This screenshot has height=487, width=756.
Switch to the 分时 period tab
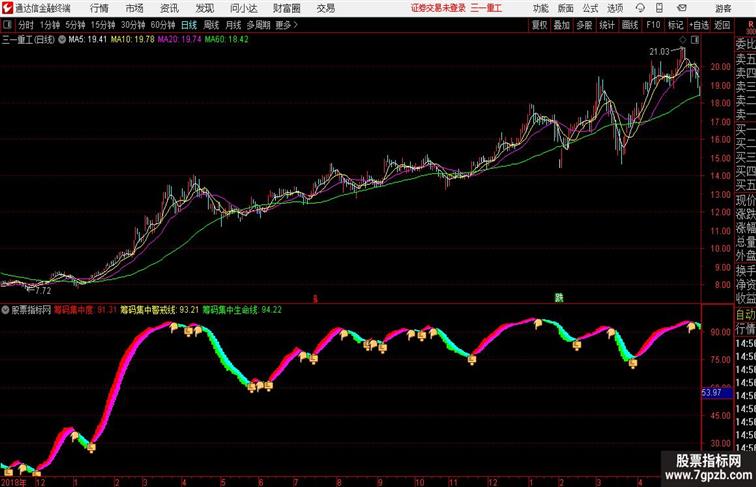coord(26,25)
